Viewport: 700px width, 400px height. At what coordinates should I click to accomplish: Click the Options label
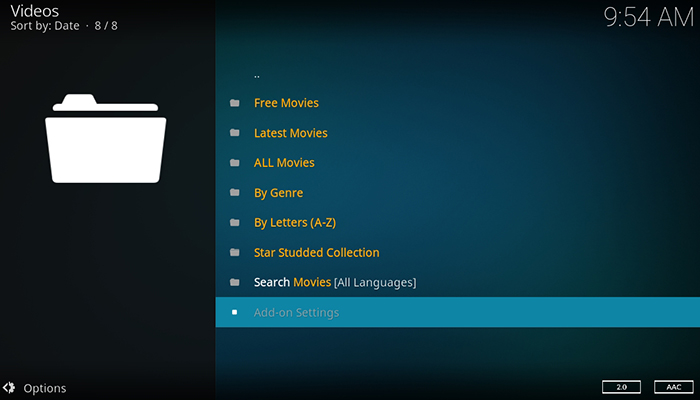pyautogui.click(x=45, y=388)
